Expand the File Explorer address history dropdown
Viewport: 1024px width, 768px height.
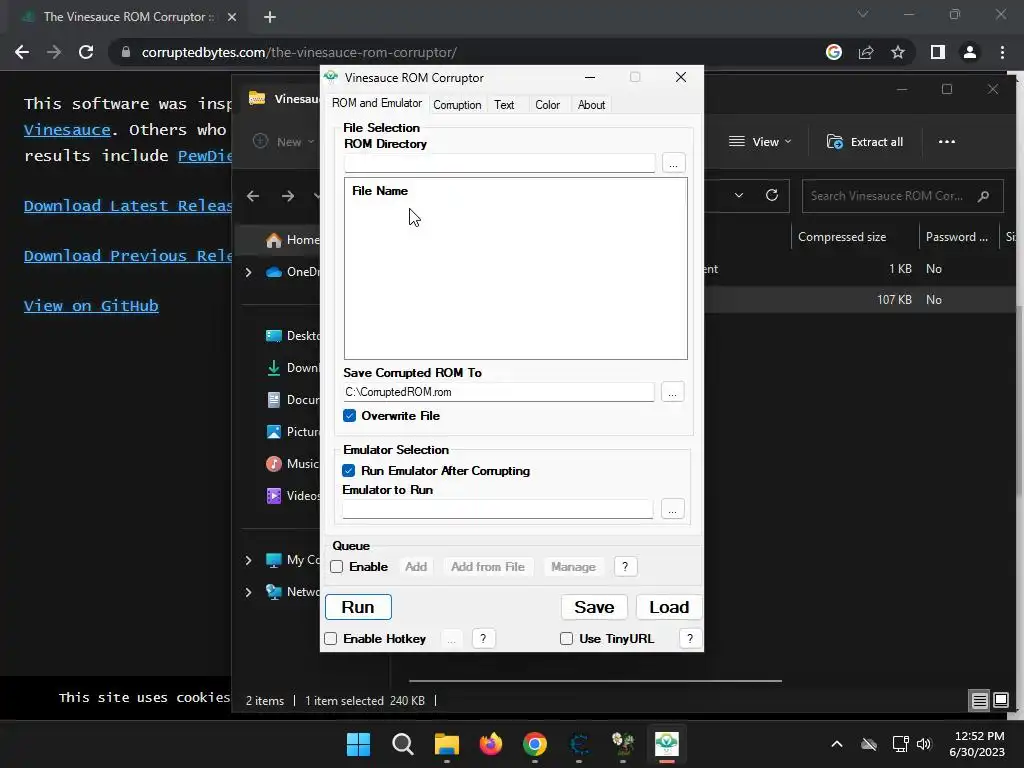click(739, 195)
